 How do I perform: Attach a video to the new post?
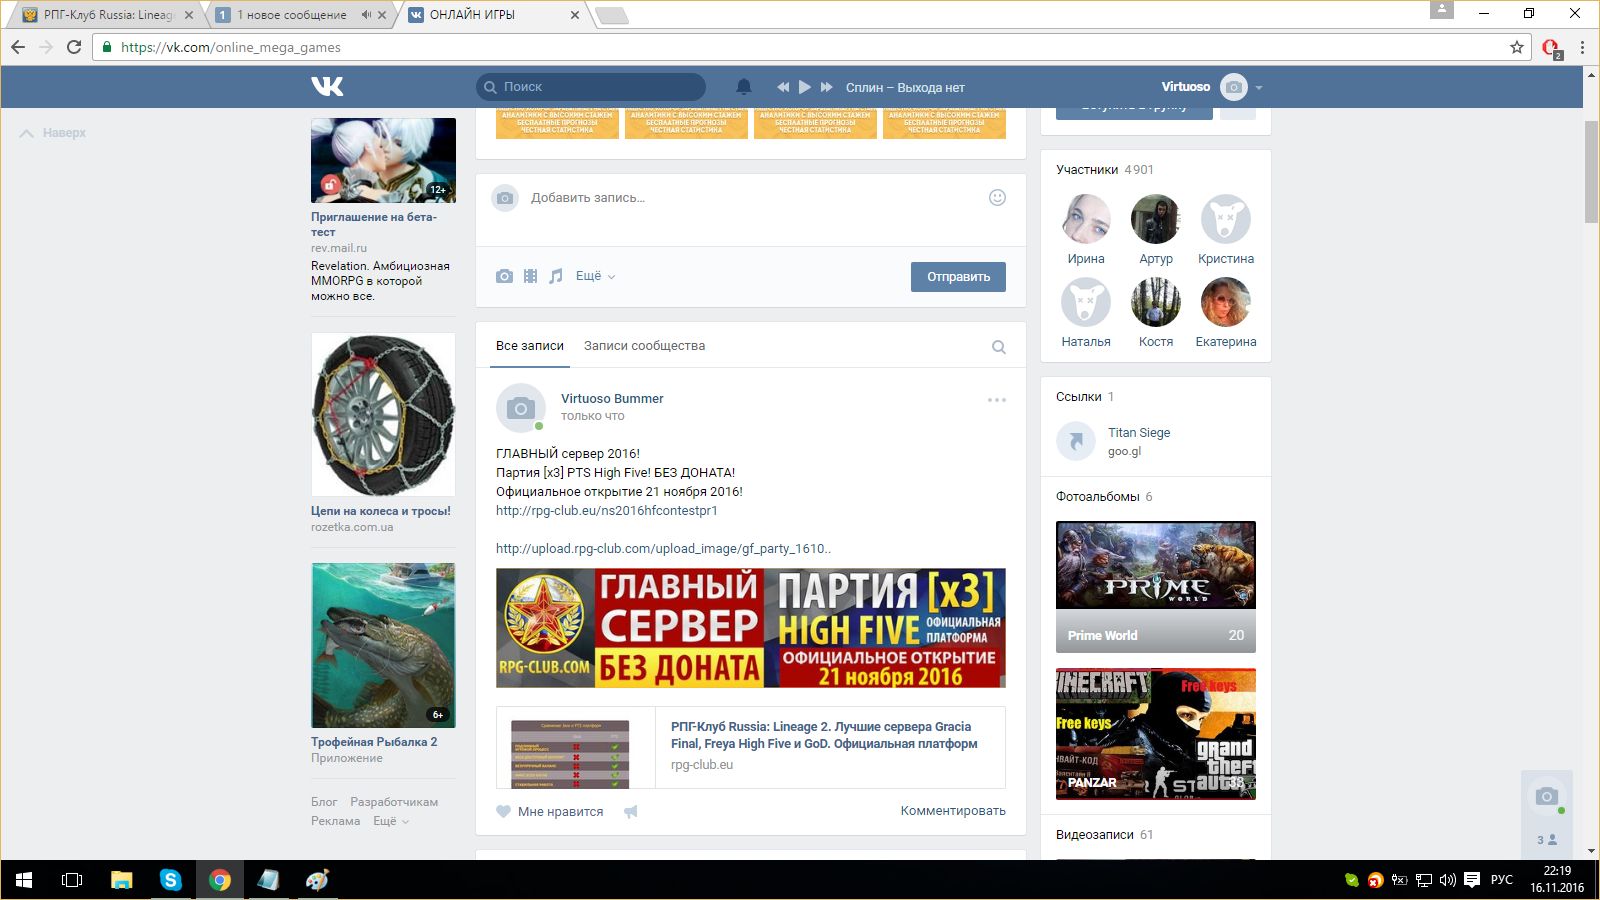coord(530,276)
